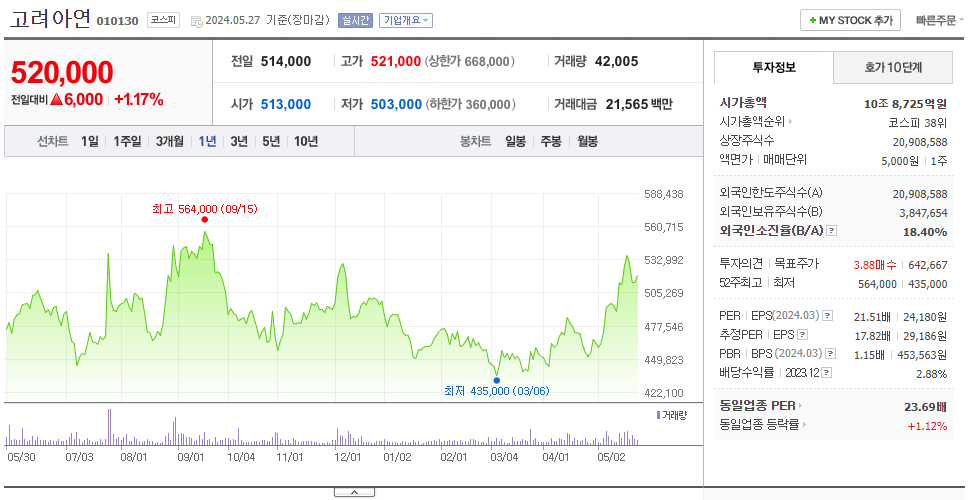Click the 거래량 value 42,005
968x500 pixels.
coord(617,61)
